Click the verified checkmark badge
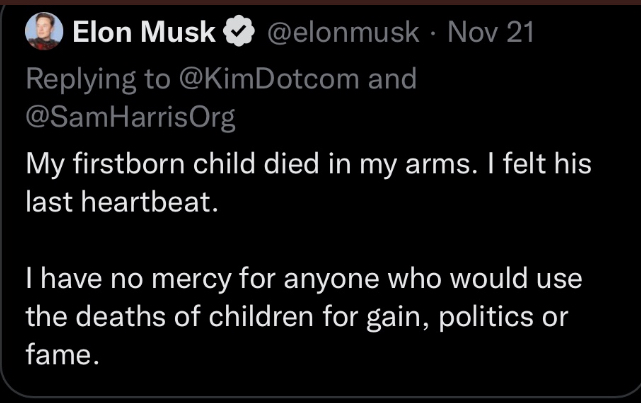Image resolution: width=641 pixels, height=403 pixels. pyautogui.click(x=238, y=33)
